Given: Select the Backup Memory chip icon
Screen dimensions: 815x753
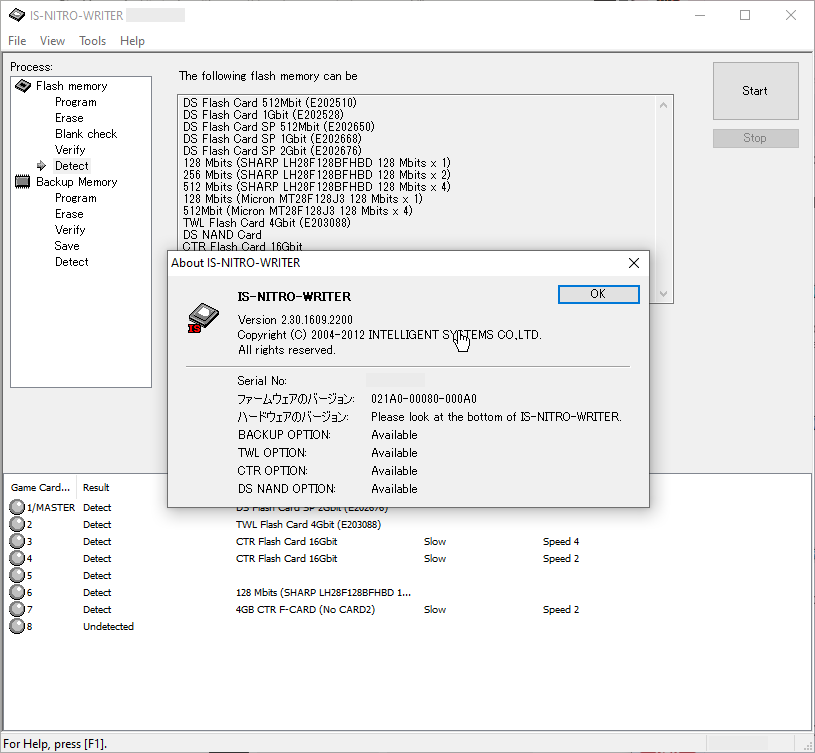Looking at the screenshot, I should tap(22, 182).
